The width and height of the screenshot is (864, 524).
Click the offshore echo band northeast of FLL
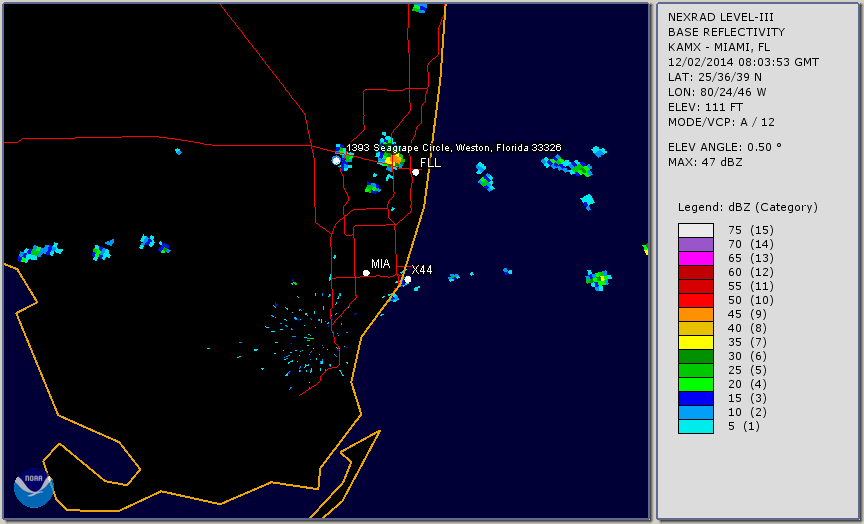567,166
